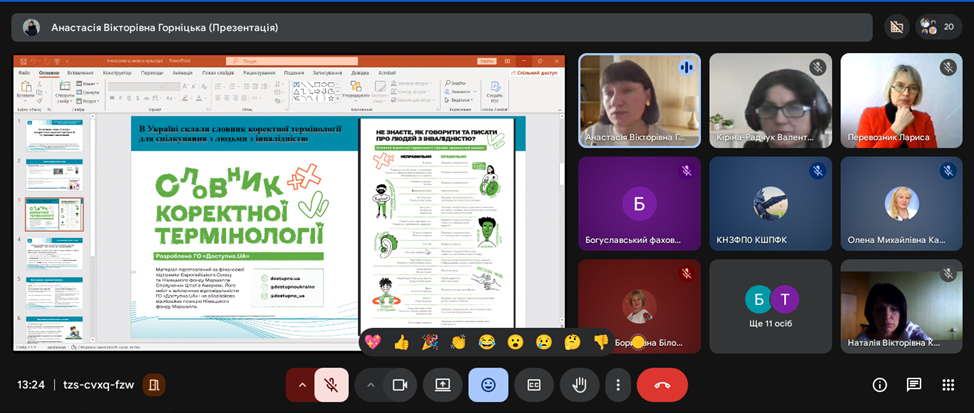Send the thinking face reaction

[571, 342]
